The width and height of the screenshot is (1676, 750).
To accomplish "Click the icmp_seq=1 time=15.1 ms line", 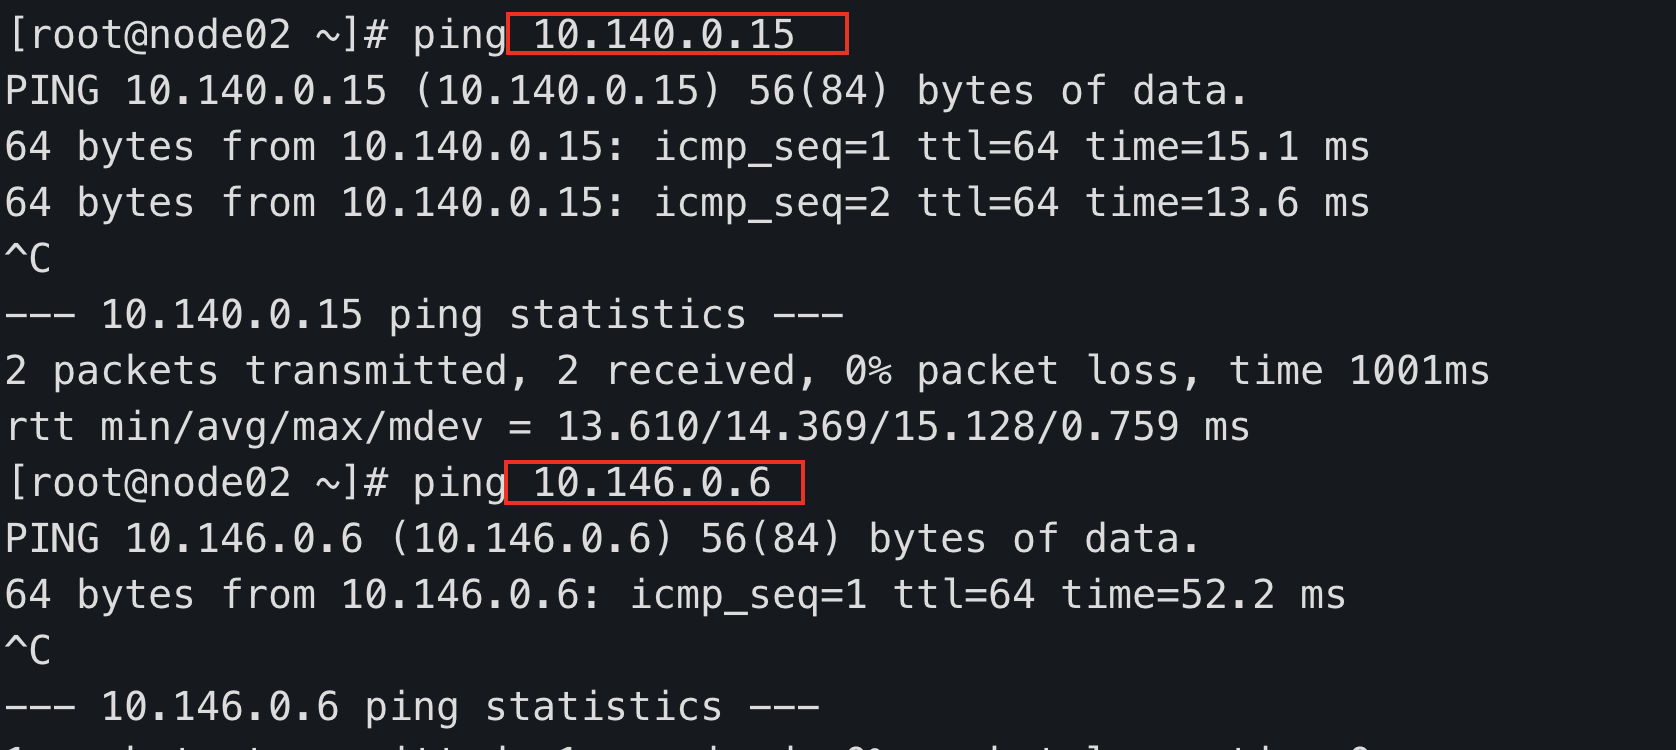I will pyautogui.click(x=687, y=147).
